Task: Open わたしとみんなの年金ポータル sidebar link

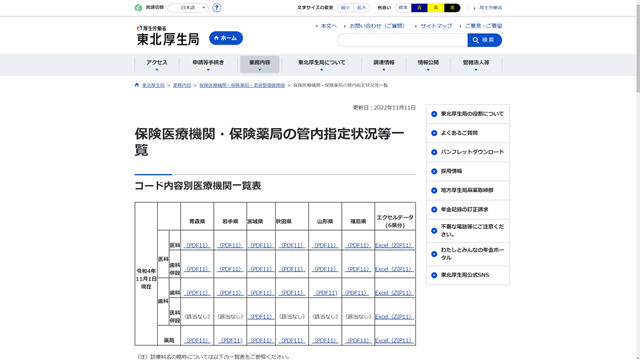Action: click(472, 254)
